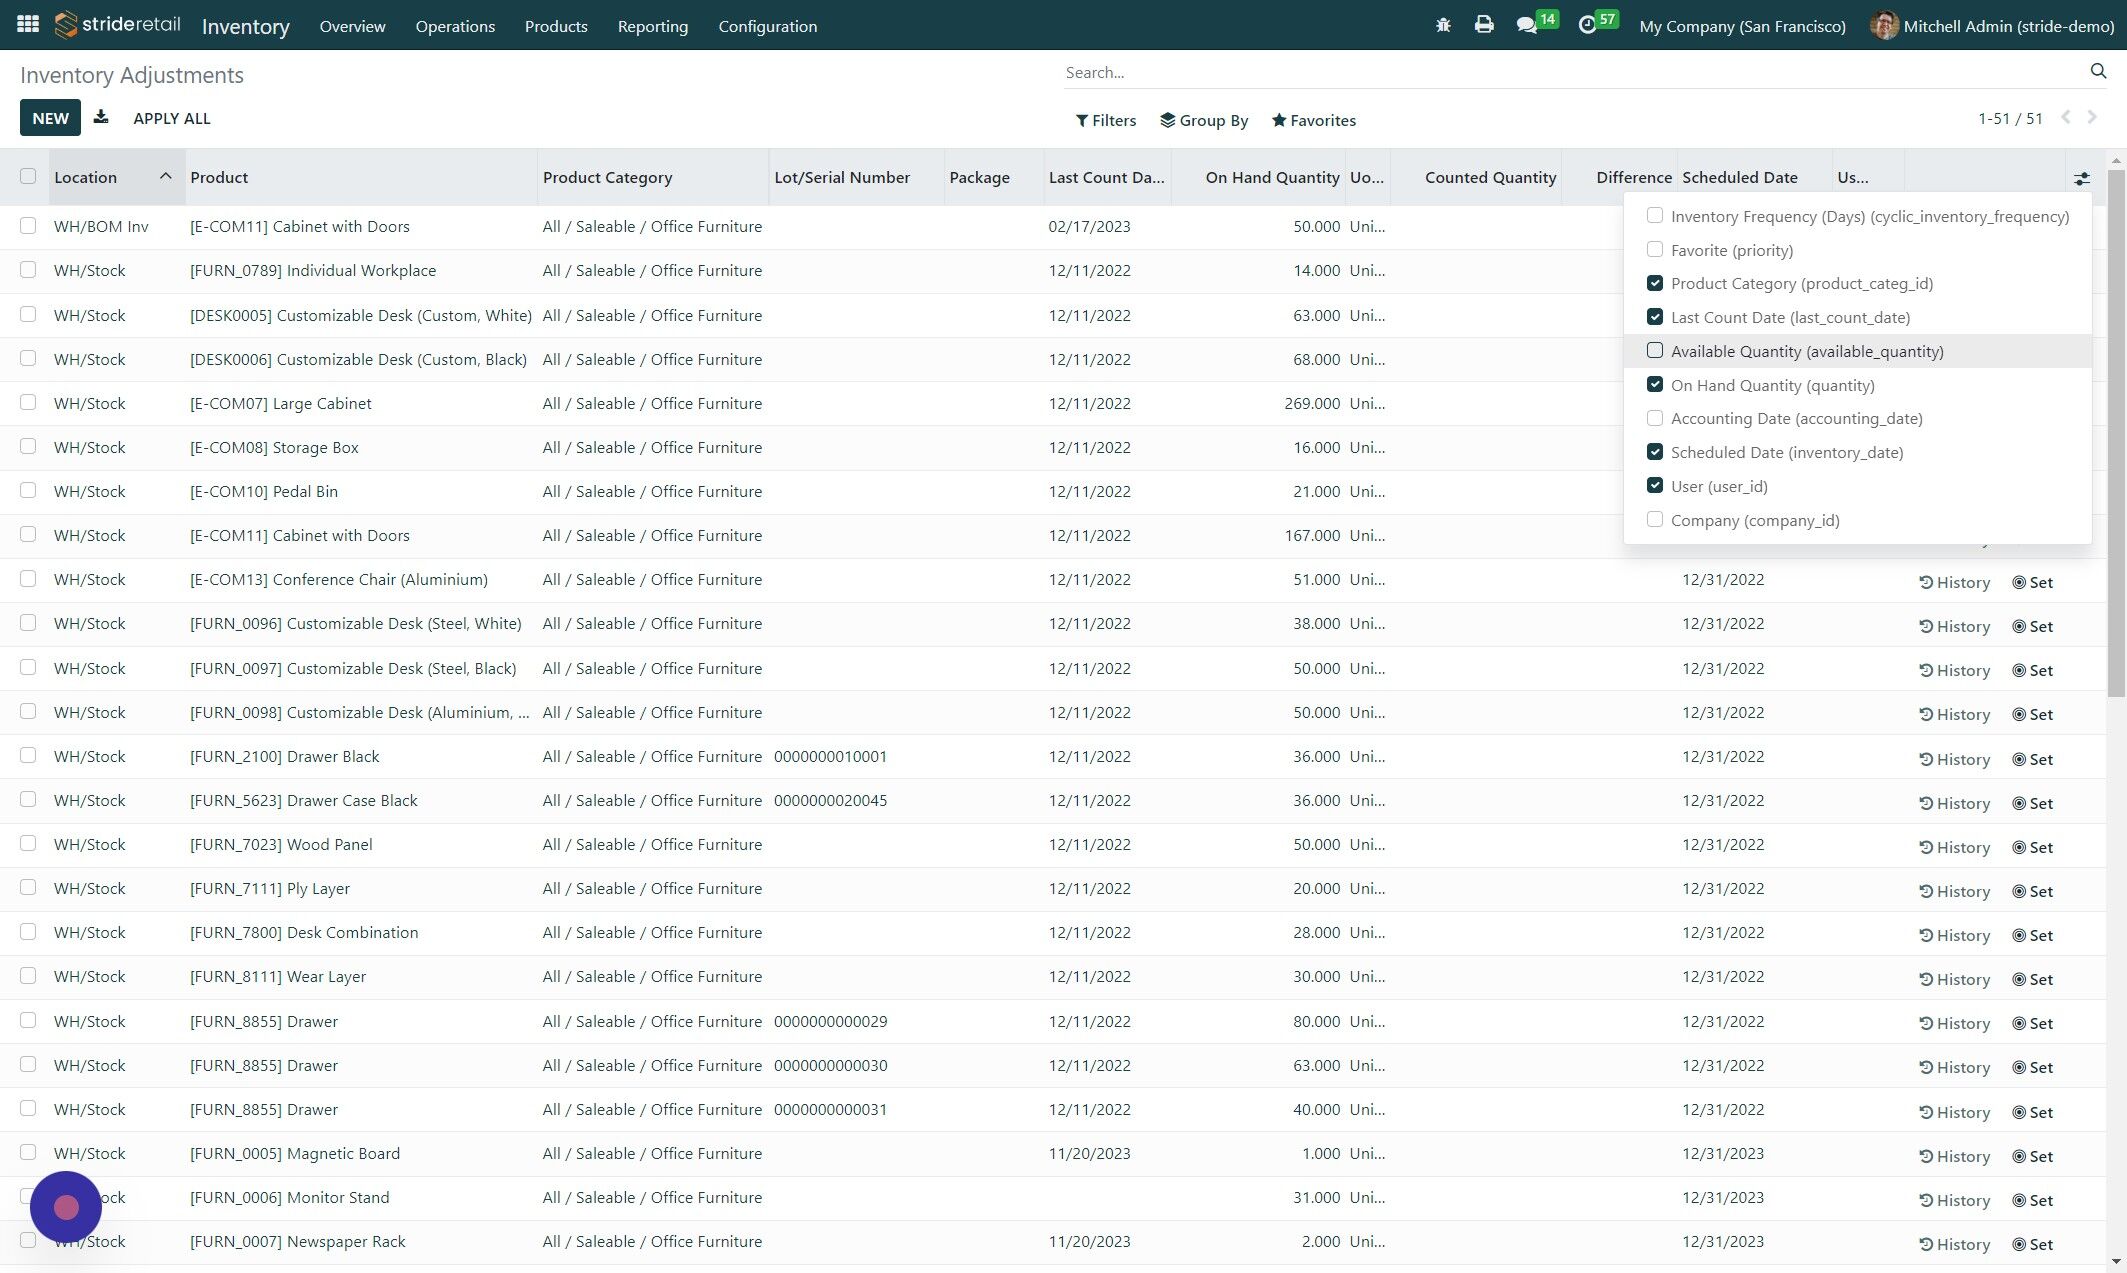This screenshot has height=1273, width=2127.
Task: Focus the Search input field
Action: (1570, 72)
